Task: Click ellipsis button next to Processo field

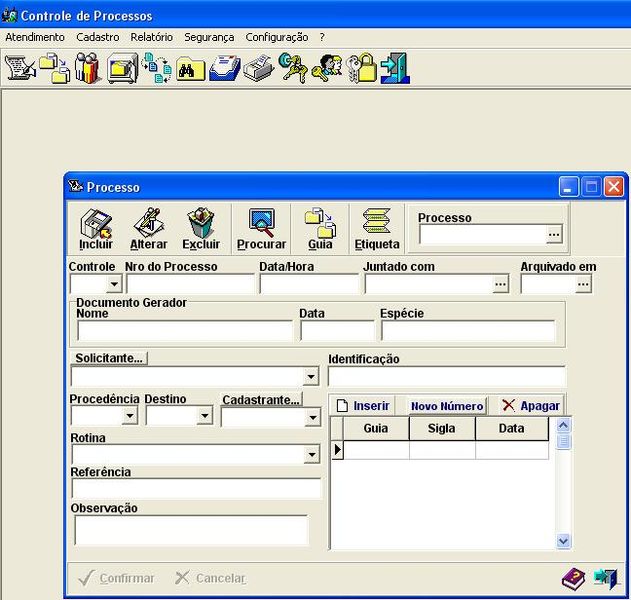Action: coord(554,235)
